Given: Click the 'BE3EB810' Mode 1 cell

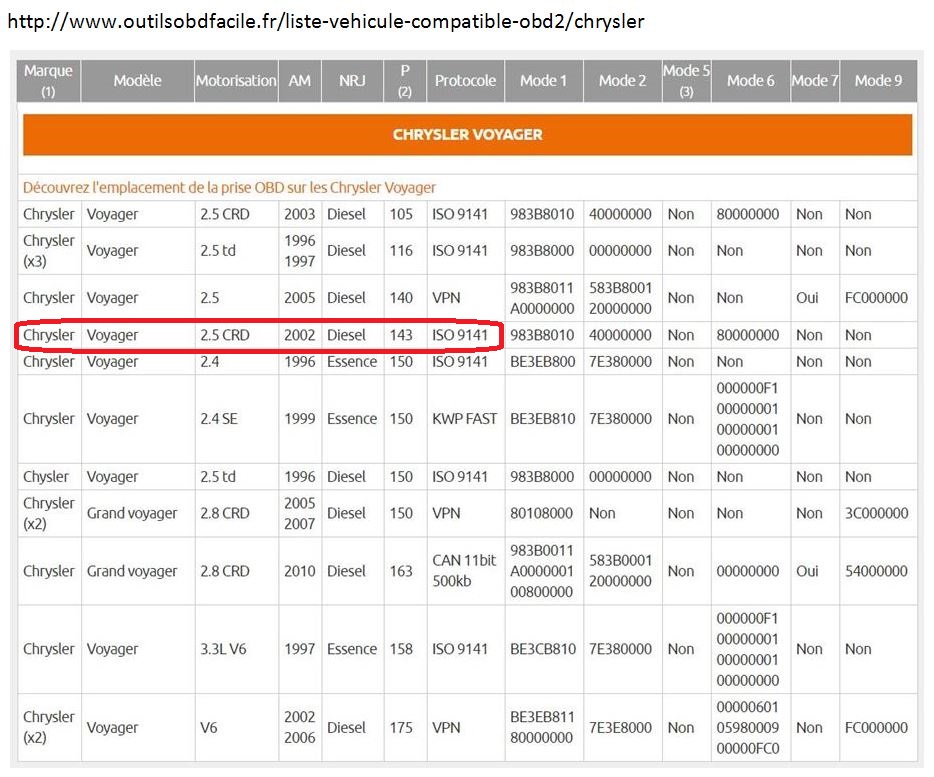Looking at the screenshot, I should coord(543,419).
